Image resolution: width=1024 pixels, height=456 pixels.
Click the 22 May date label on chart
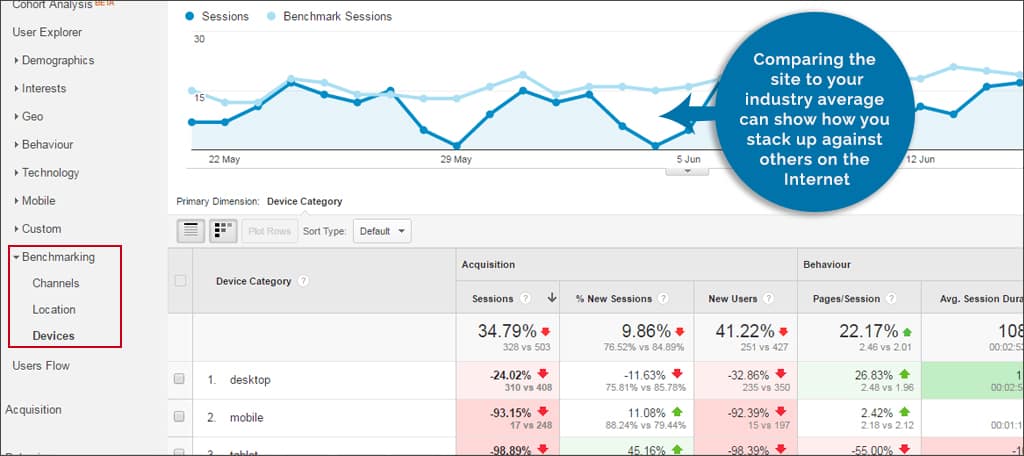[224, 159]
